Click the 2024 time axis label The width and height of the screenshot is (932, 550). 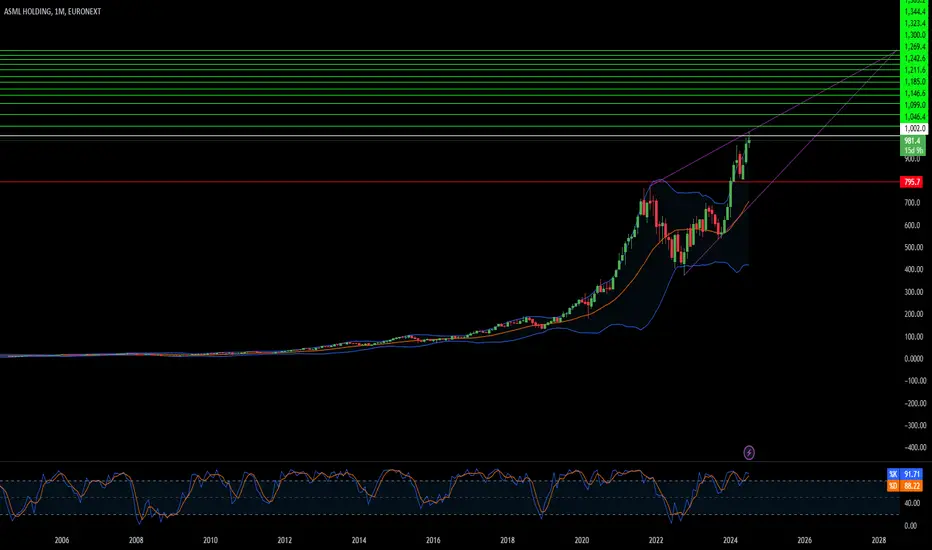[x=731, y=540]
